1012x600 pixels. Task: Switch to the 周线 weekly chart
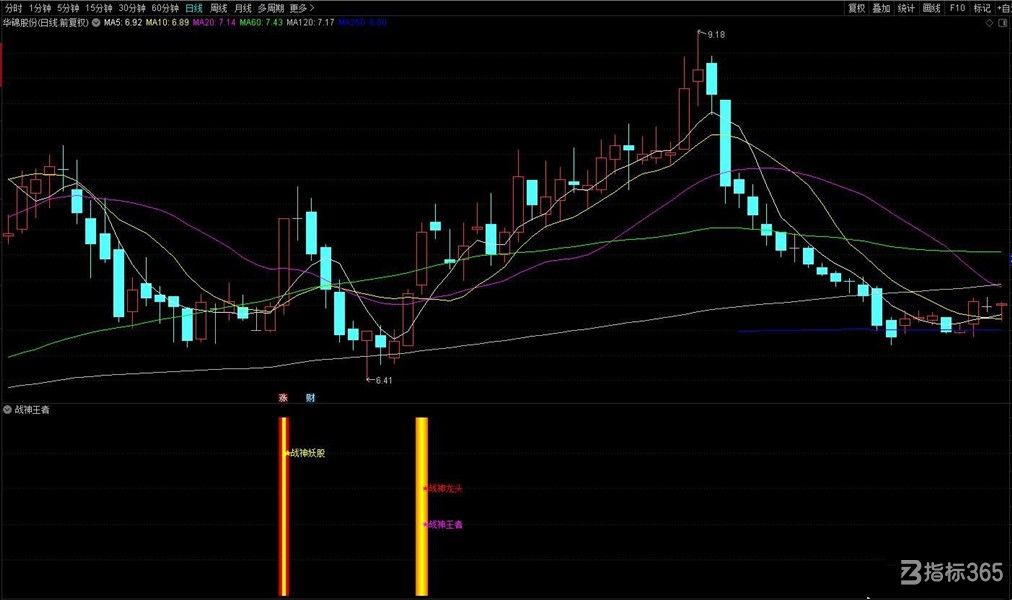click(x=219, y=8)
